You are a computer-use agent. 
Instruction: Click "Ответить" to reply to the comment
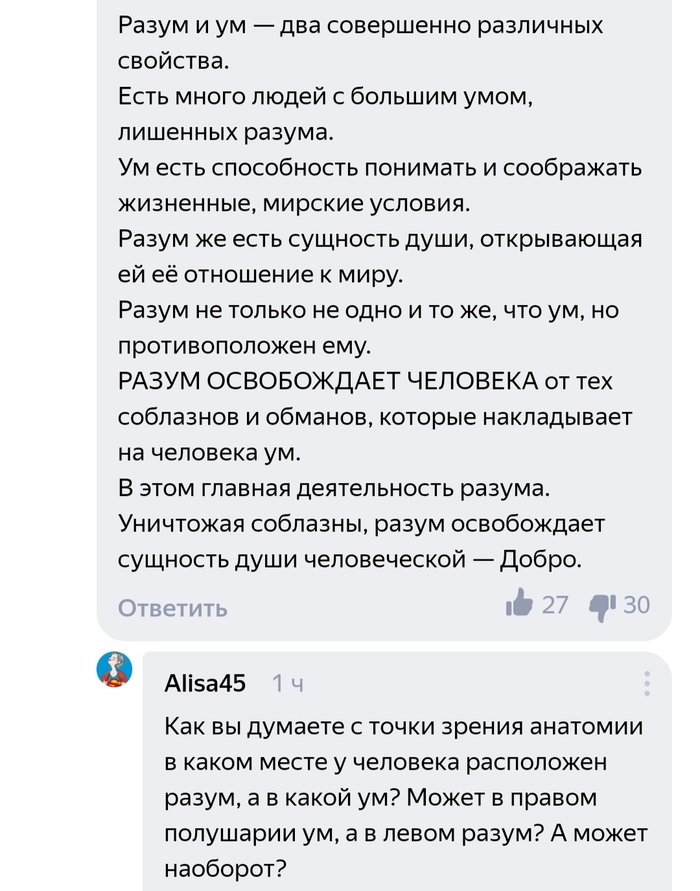[173, 608]
